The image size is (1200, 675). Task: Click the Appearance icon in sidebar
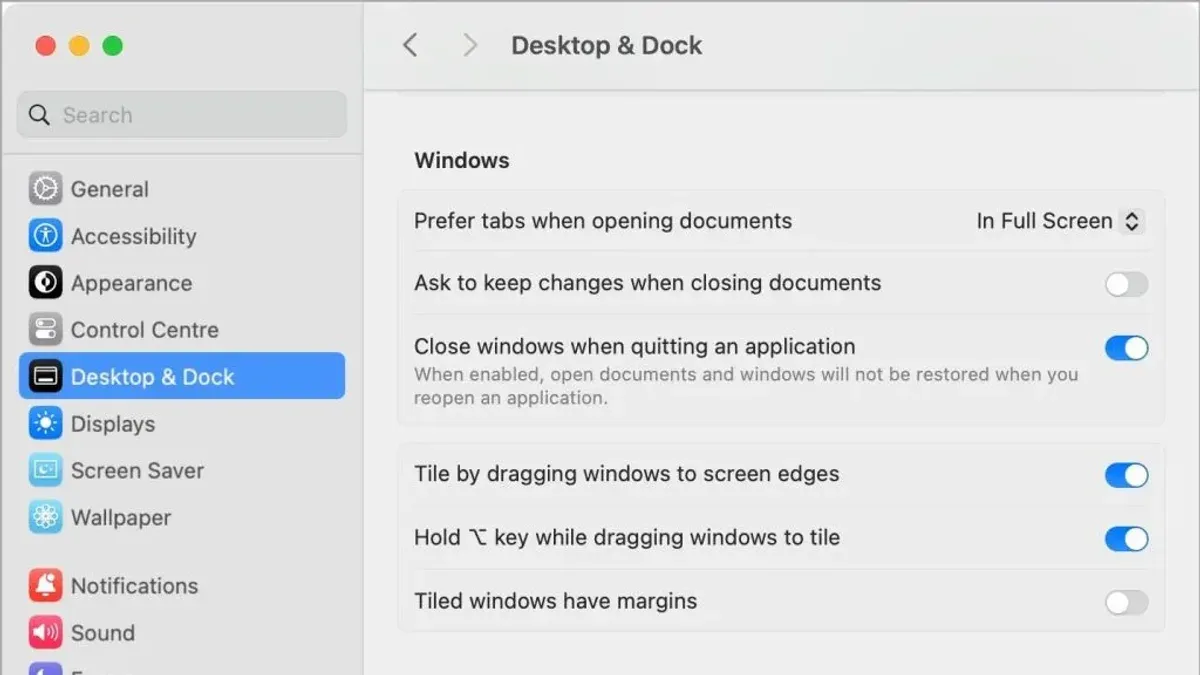(x=45, y=283)
